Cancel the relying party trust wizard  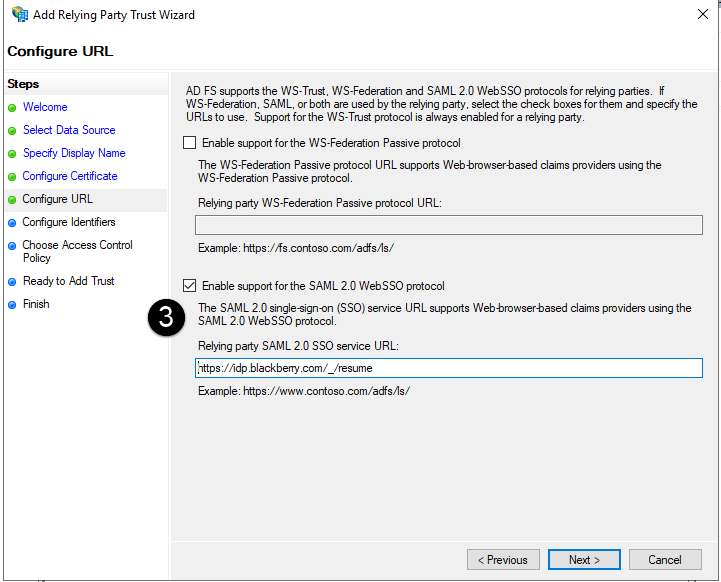(665, 560)
